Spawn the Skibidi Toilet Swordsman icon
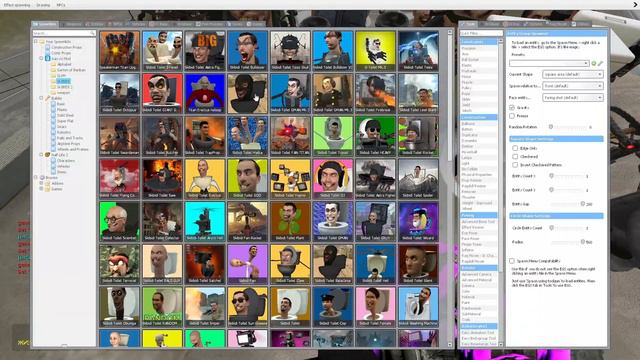This screenshot has height=360, width=640. pos(120,136)
